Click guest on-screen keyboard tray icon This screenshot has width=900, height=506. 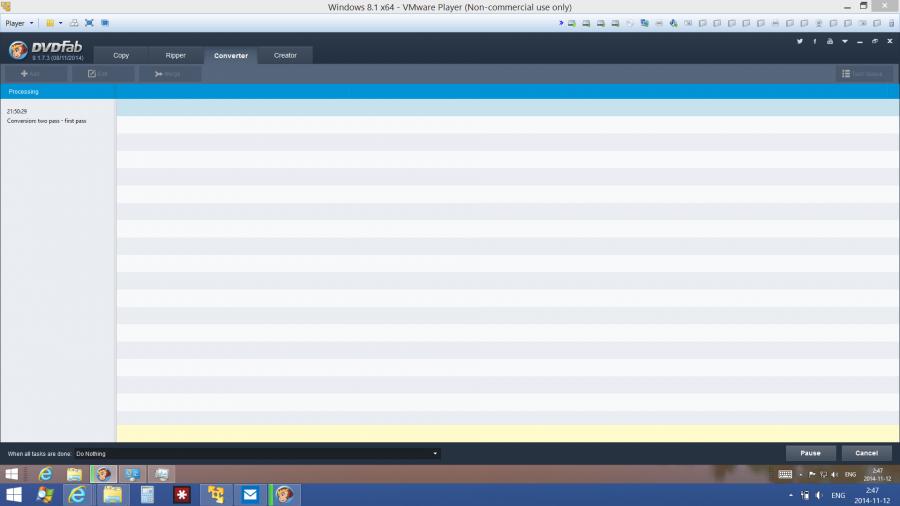(x=785, y=474)
